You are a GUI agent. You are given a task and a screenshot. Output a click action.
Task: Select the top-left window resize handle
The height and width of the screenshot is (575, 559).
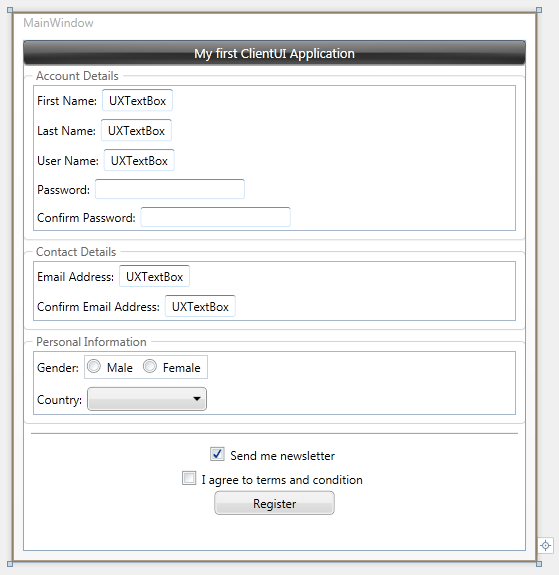(x=10, y=10)
